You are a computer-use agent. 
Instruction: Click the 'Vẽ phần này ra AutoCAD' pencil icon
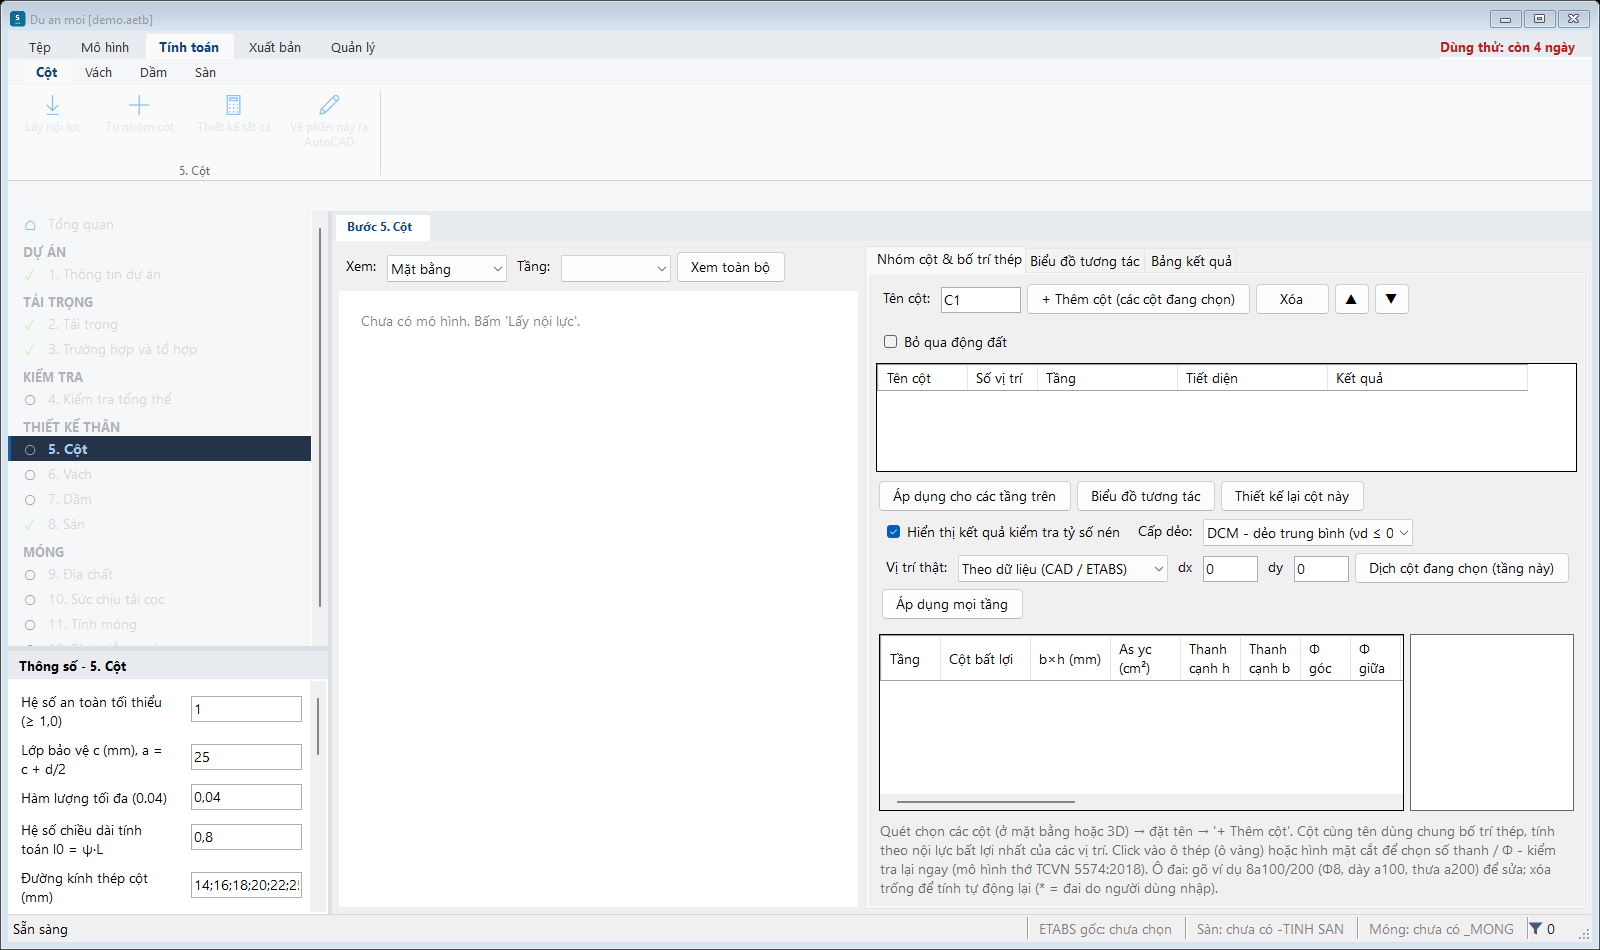pos(329,105)
